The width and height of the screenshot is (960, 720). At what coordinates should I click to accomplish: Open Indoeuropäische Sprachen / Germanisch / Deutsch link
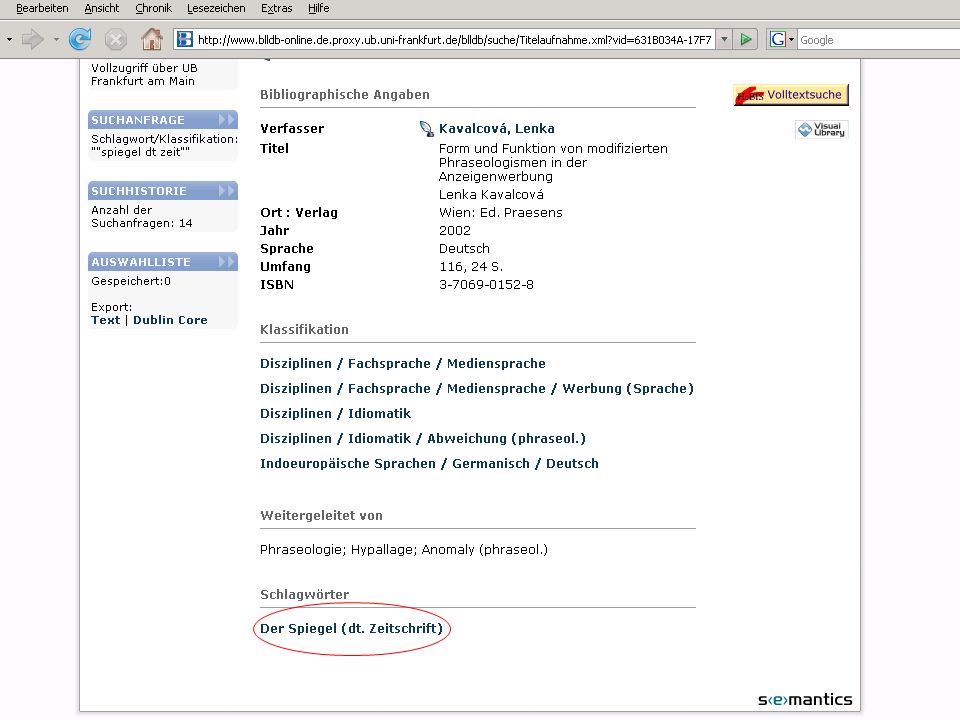pyautogui.click(x=429, y=463)
